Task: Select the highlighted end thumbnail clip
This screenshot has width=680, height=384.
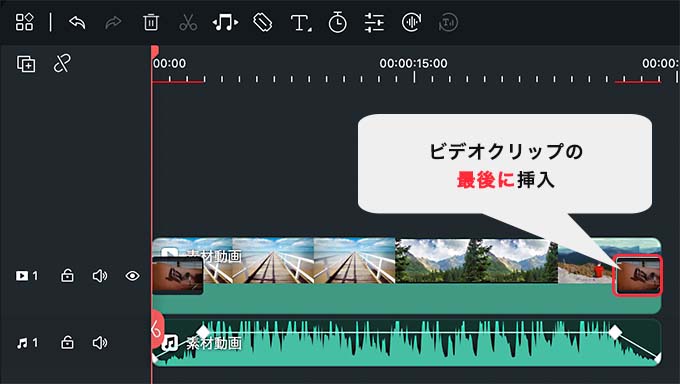Action: coord(638,276)
